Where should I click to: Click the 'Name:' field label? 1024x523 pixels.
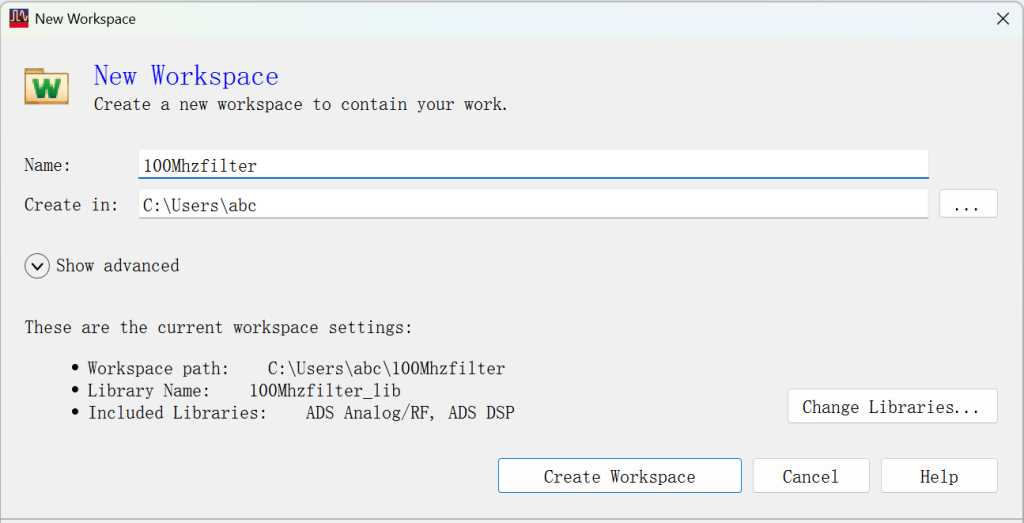click(x=47, y=165)
